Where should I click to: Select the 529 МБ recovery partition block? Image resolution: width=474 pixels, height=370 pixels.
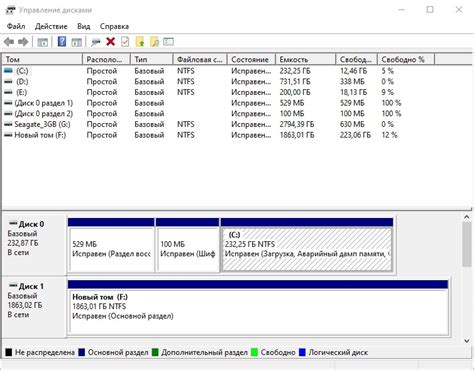[111, 245]
